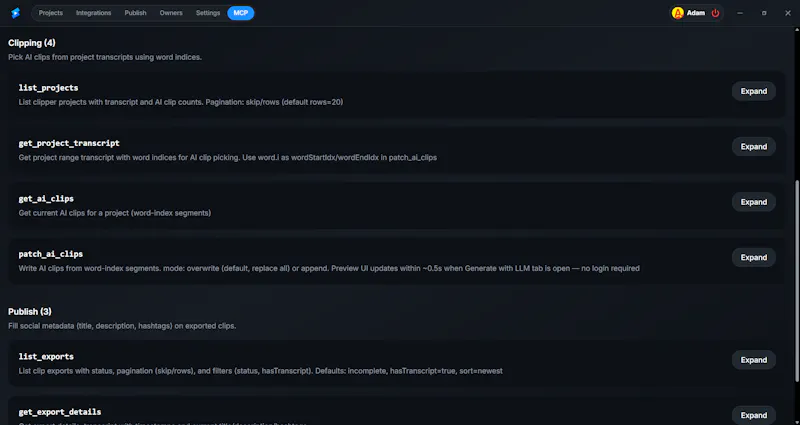Click the get_export_details tool name
Viewport: 800px width, 425px height.
(60, 412)
